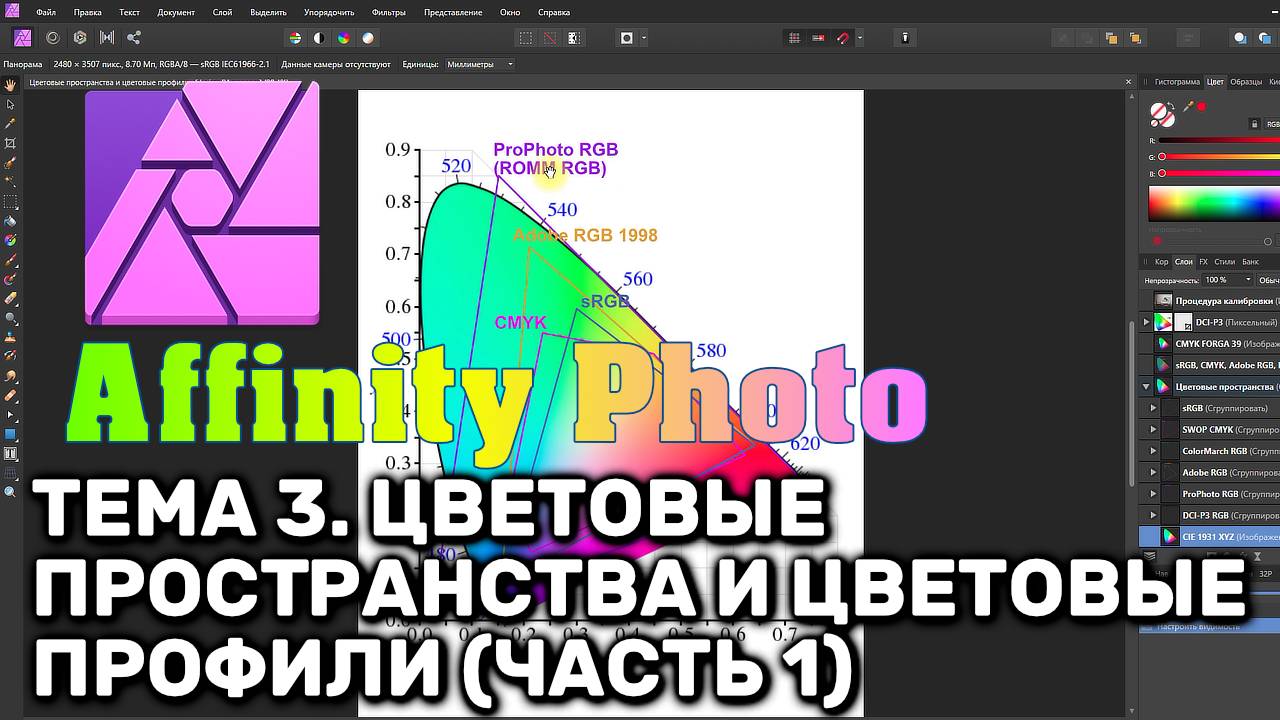Expand the ColorMarch RGB group

[1153, 451]
